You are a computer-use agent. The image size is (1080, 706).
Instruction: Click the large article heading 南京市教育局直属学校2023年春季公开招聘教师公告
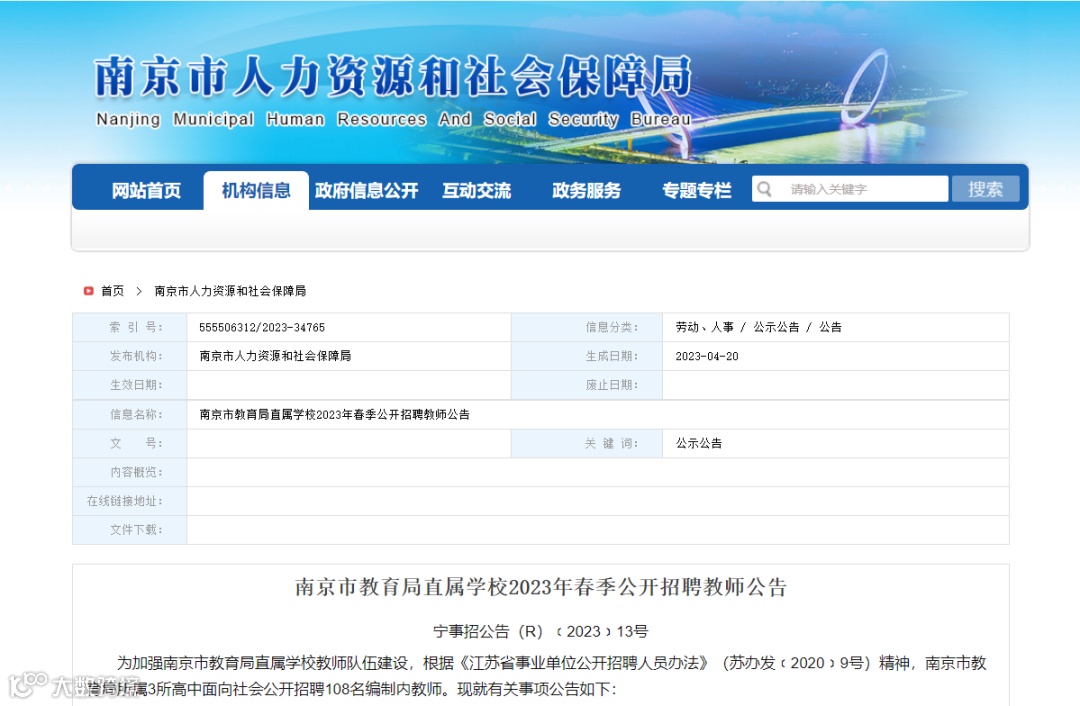point(541,587)
